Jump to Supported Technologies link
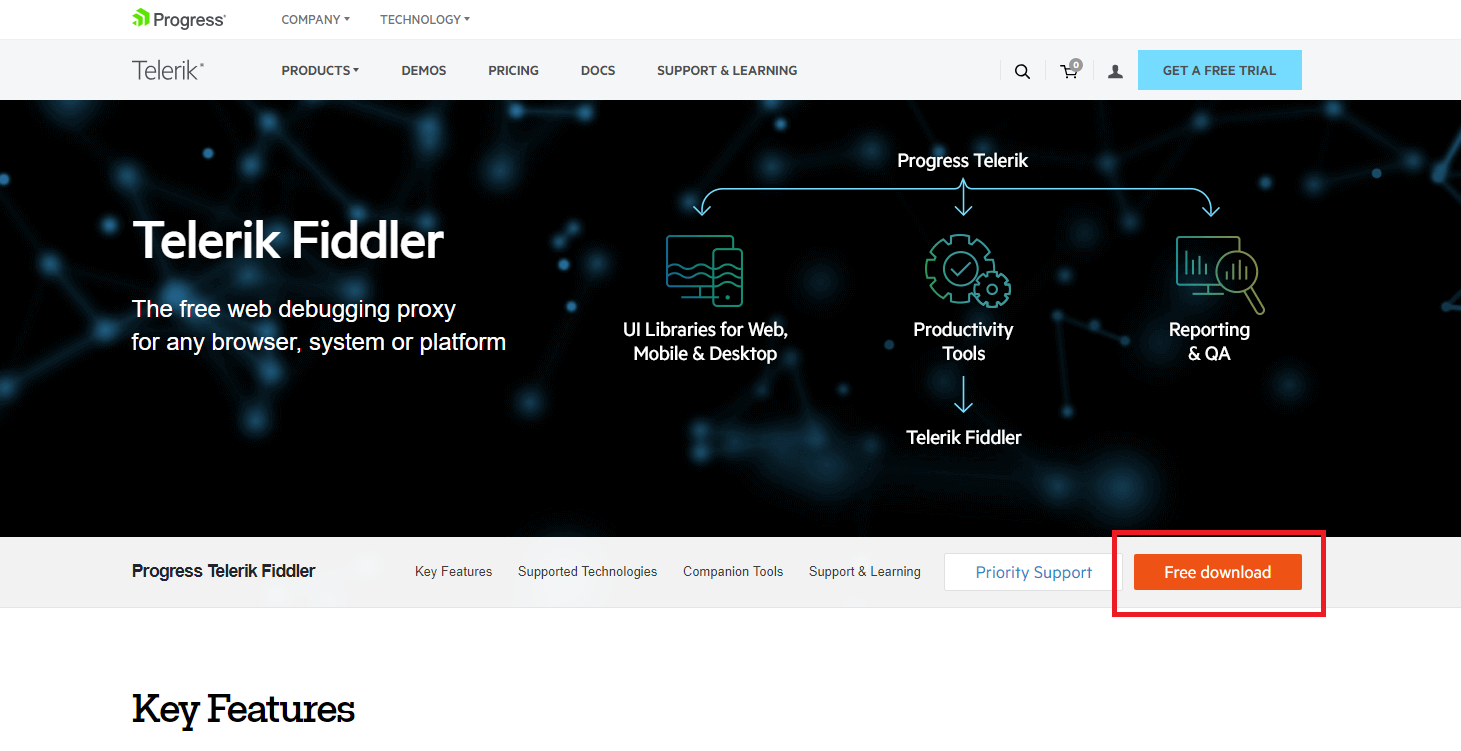This screenshot has height=751, width=1461. click(588, 572)
